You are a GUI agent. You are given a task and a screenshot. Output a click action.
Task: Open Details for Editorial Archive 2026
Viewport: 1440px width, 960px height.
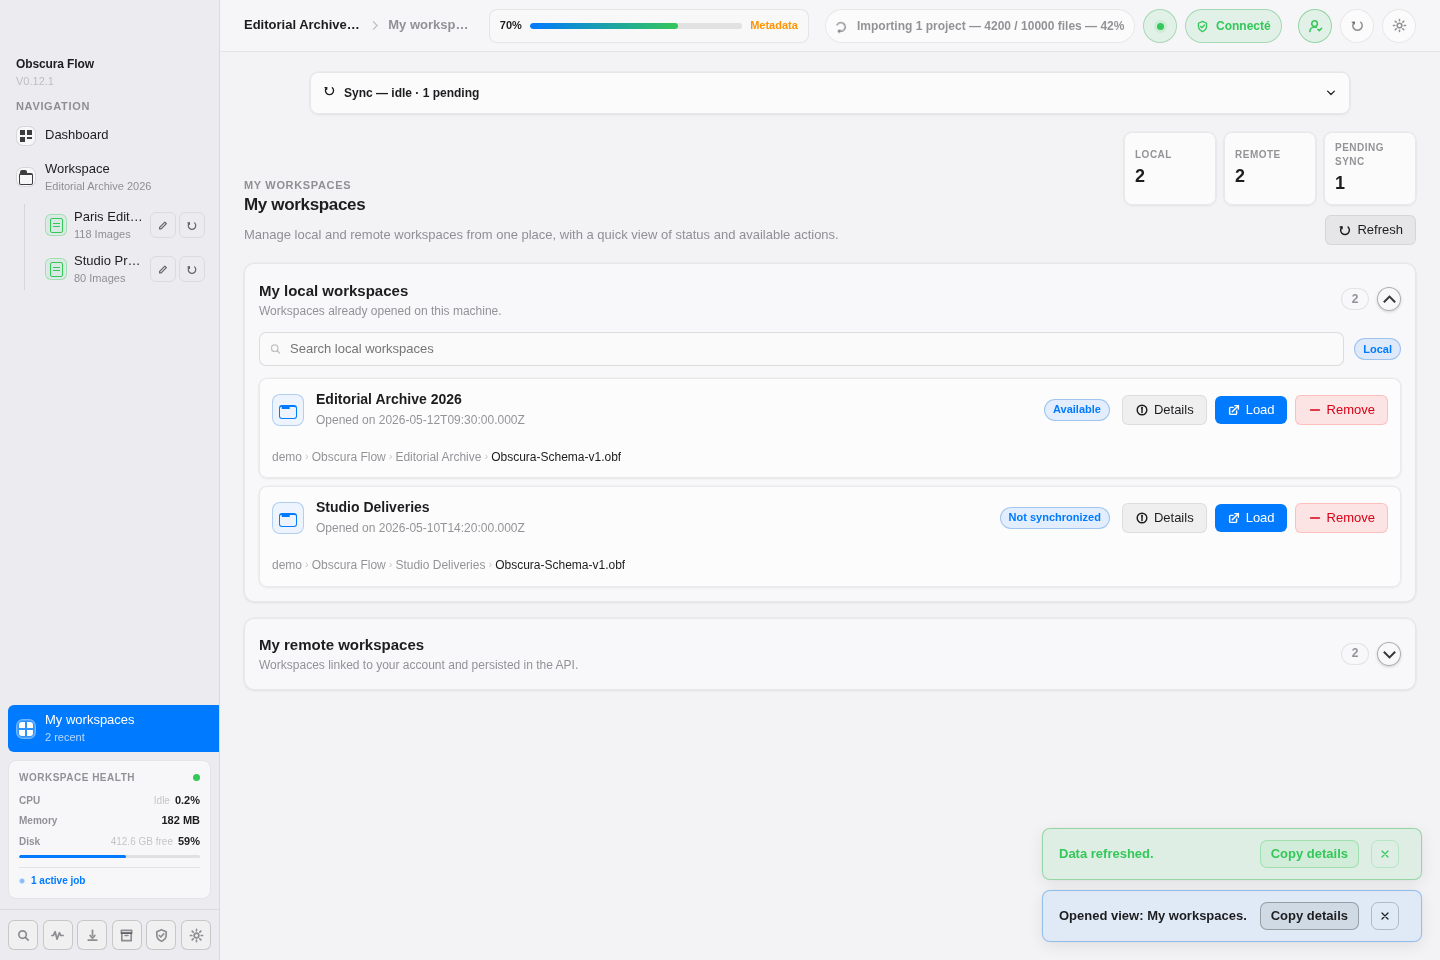coord(1164,410)
